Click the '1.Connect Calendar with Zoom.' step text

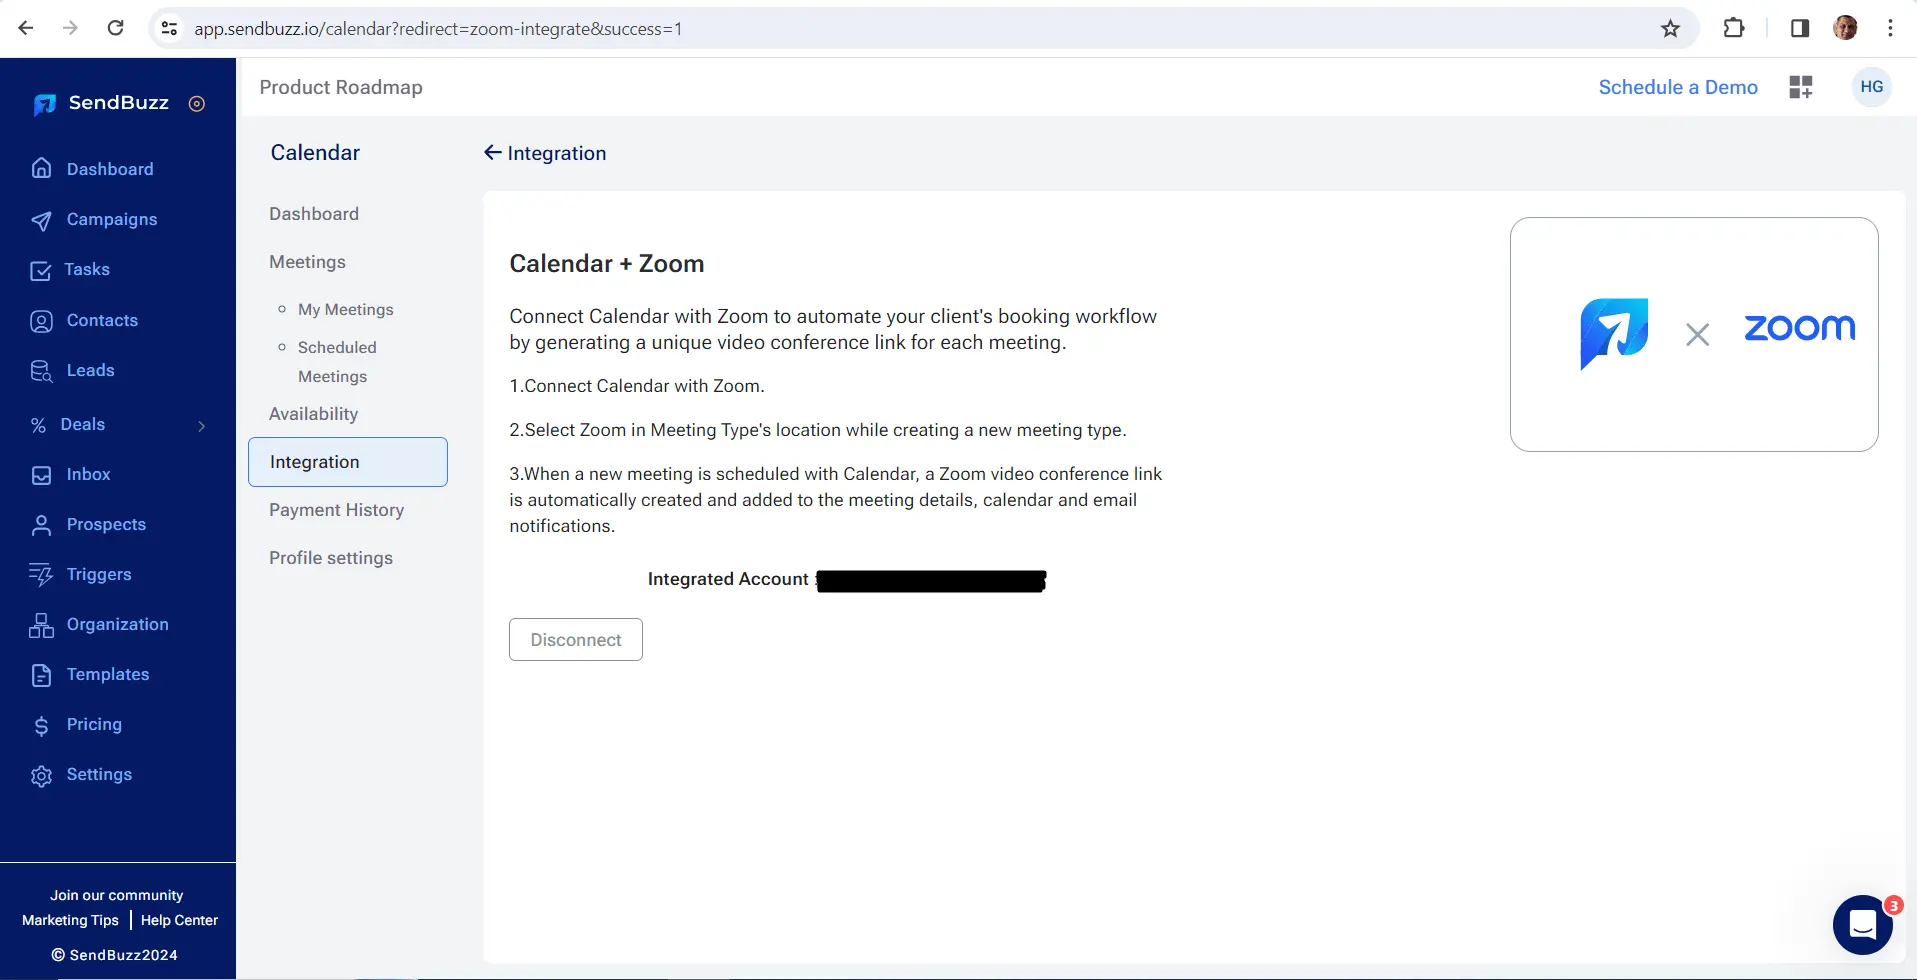(x=637, y=386)
